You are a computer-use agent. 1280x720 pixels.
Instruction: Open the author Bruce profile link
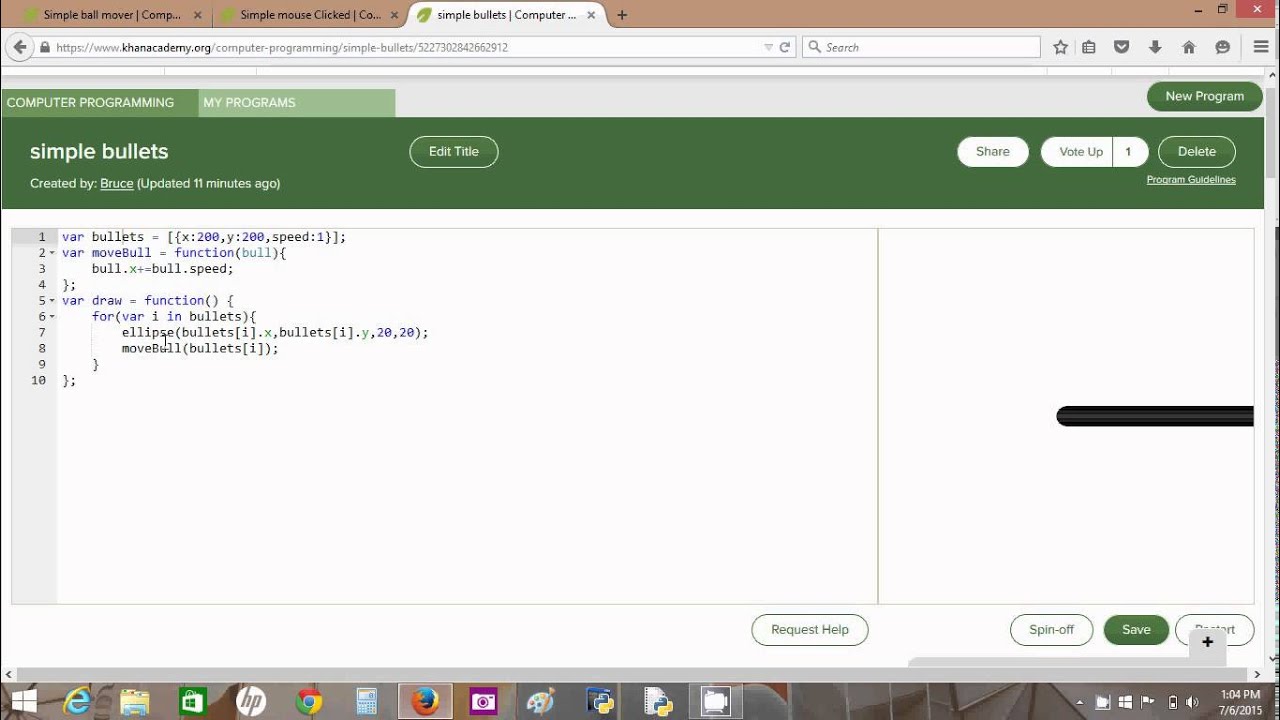click(116, 184)
